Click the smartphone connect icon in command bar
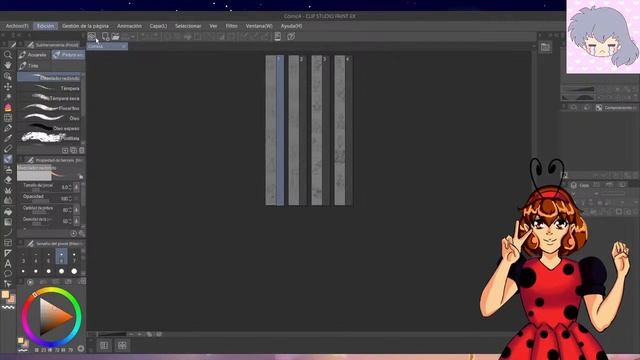 pos(278,36)
